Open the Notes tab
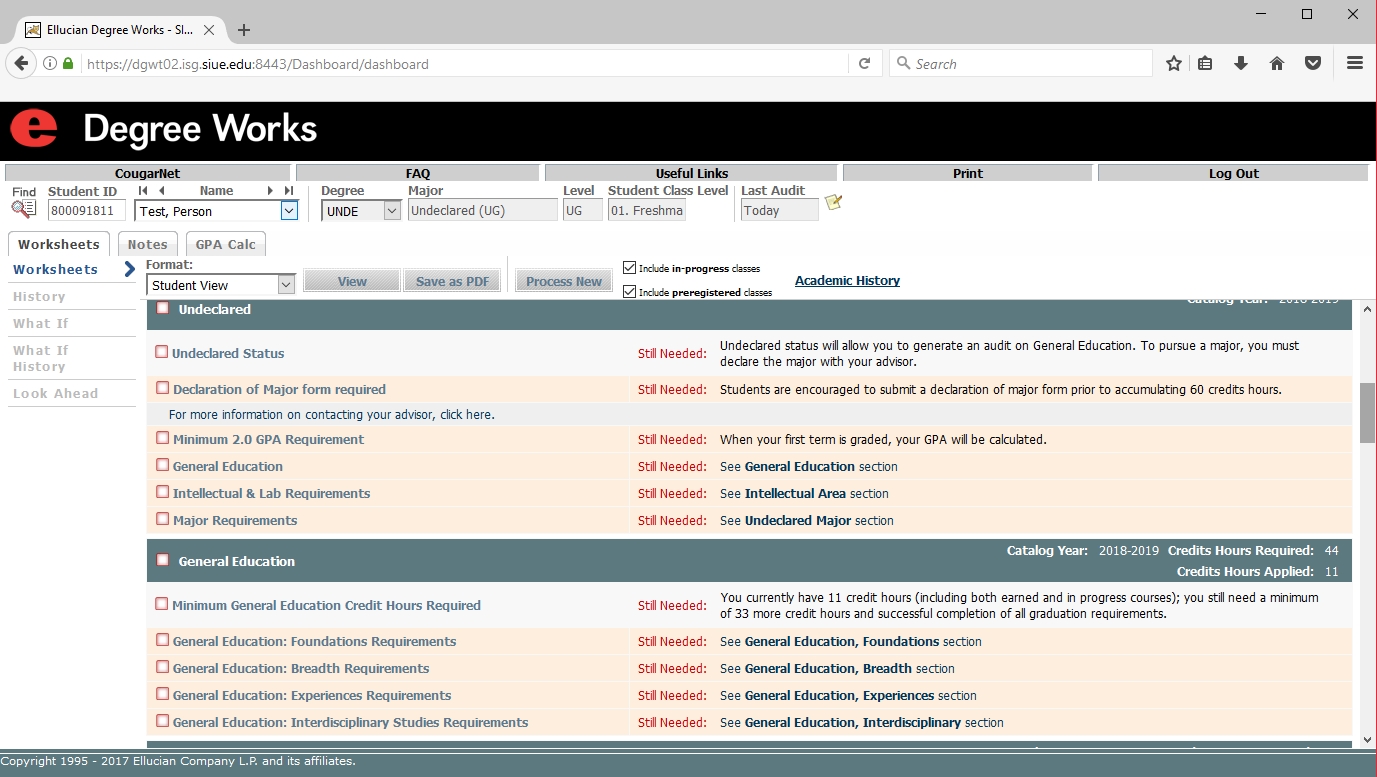Screen dimensions: 1377x777 pyautogui.click(x=147, y=245)
